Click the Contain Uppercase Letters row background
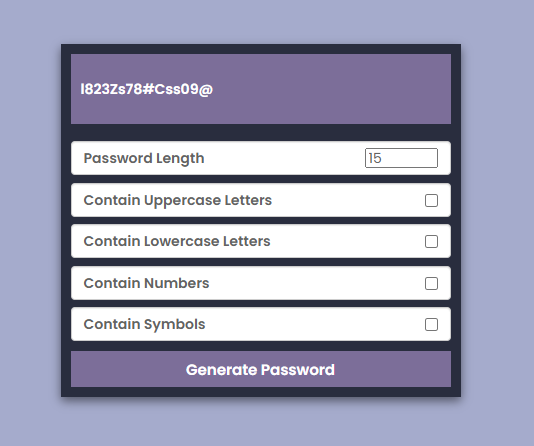The image size is (534, 446). coord(347,200)
